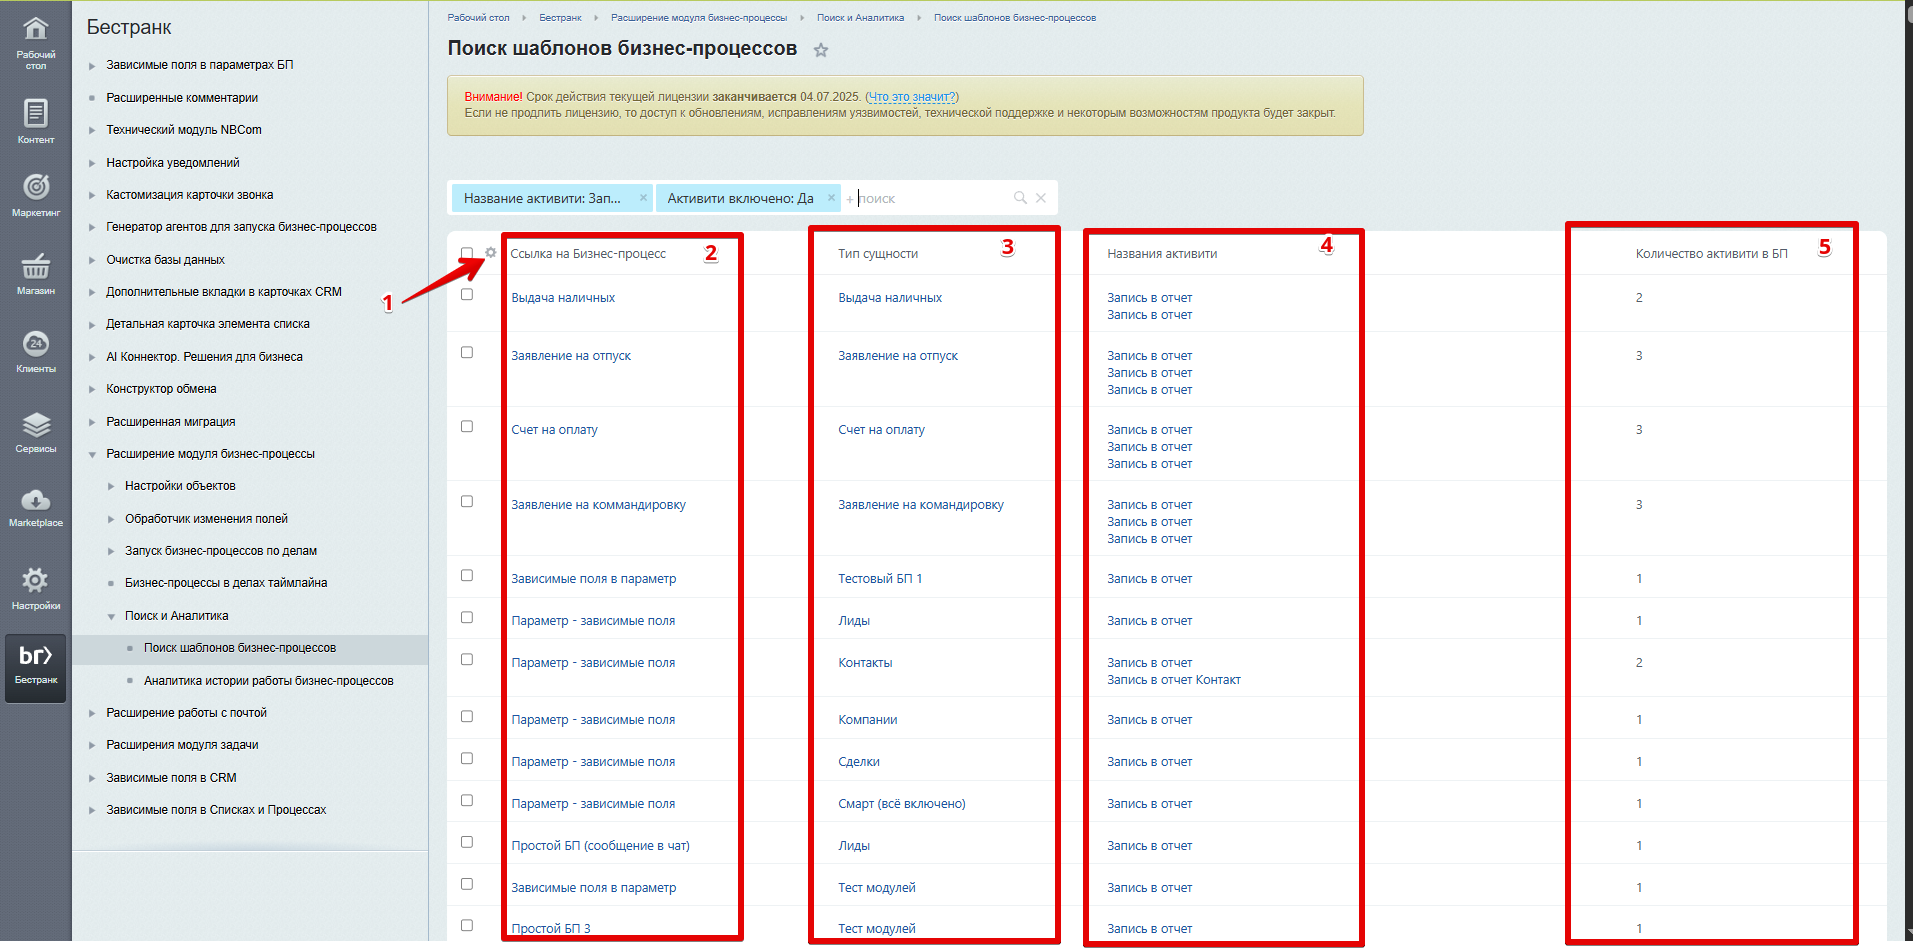This screenshot has height=951, width=1913.
Task: Open the Заявление на отпуск business process link
Action: (571, 356)
